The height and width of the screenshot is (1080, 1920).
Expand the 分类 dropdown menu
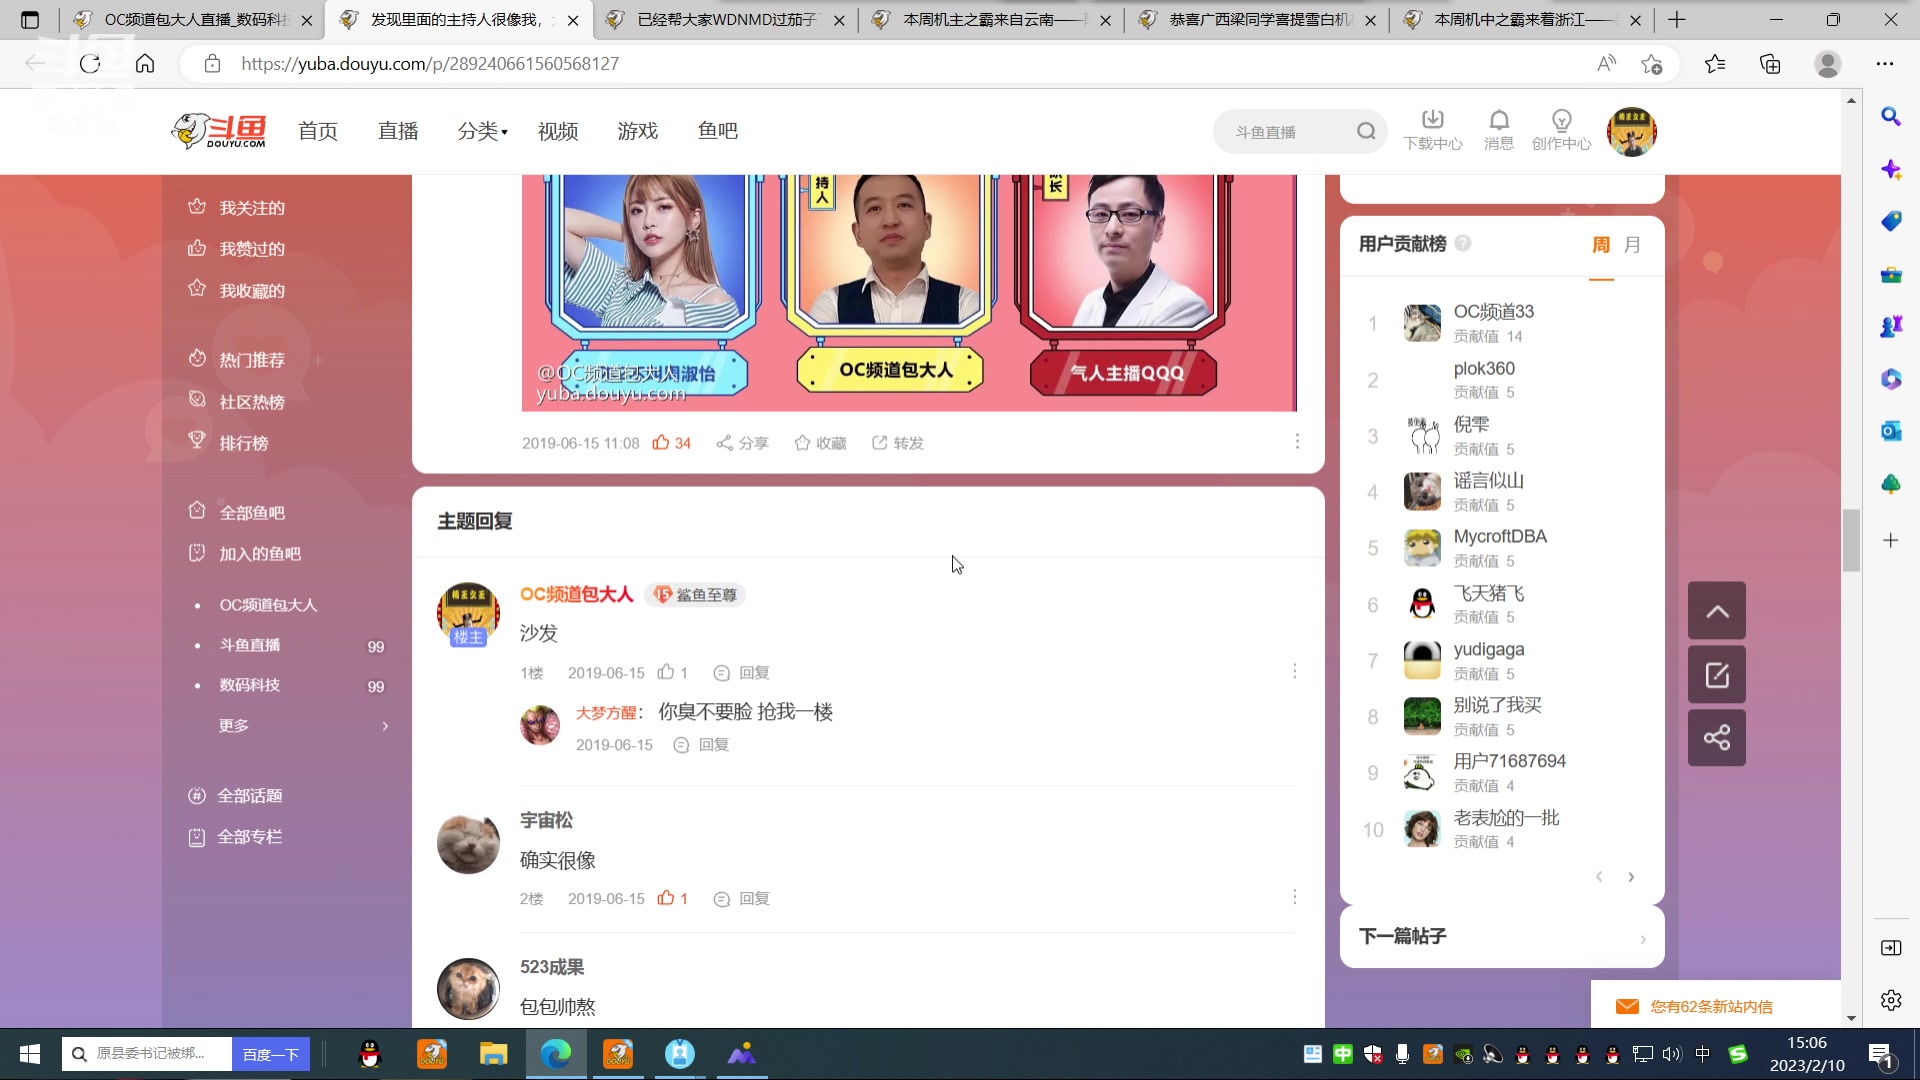tap(483, 131)
